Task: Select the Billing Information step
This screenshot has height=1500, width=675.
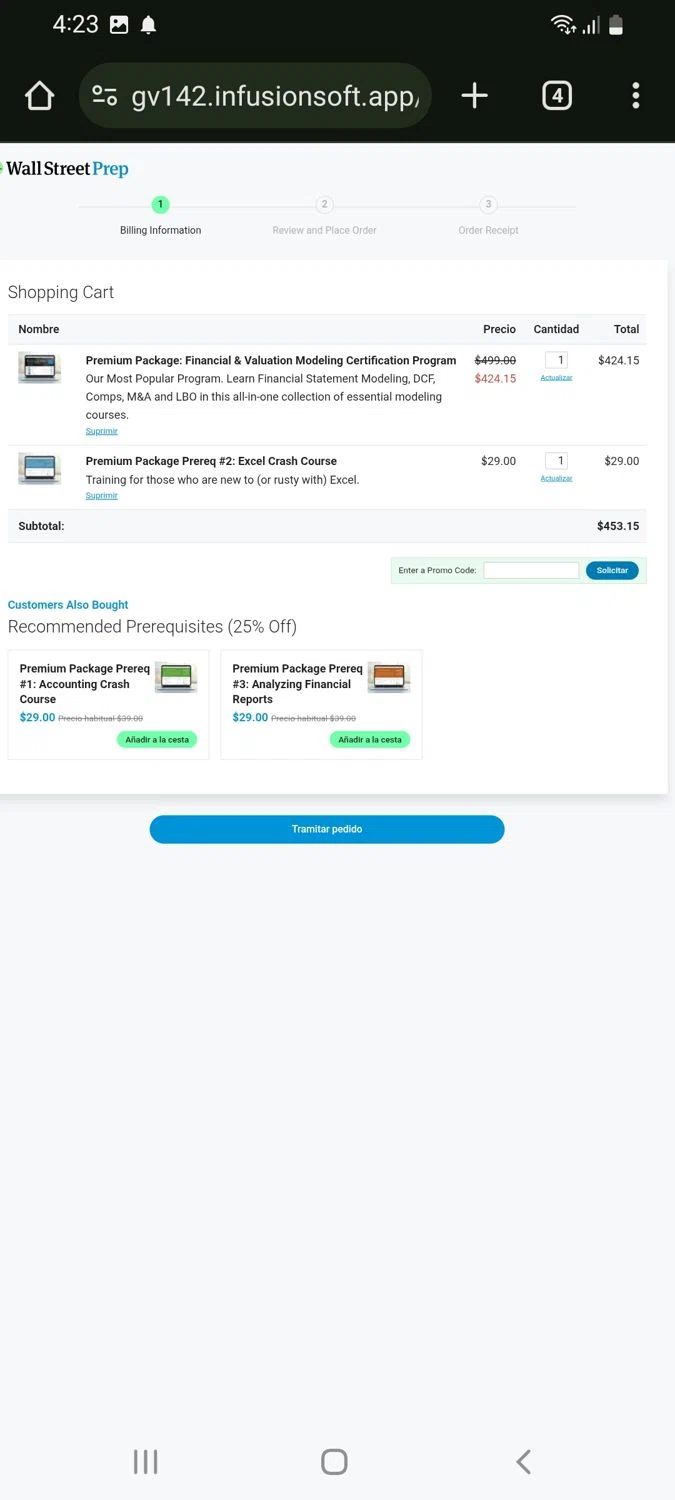Action: (160, 205)
